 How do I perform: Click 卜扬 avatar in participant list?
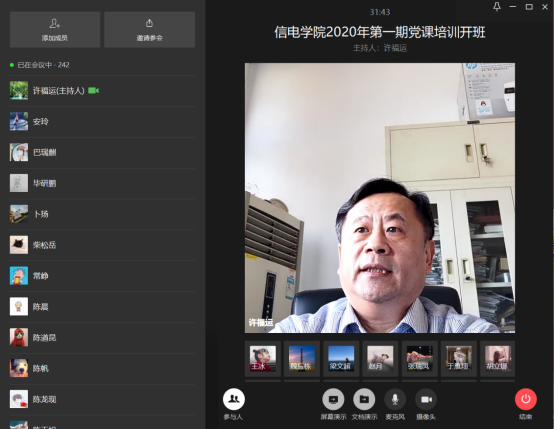click(x=19, y=214)
